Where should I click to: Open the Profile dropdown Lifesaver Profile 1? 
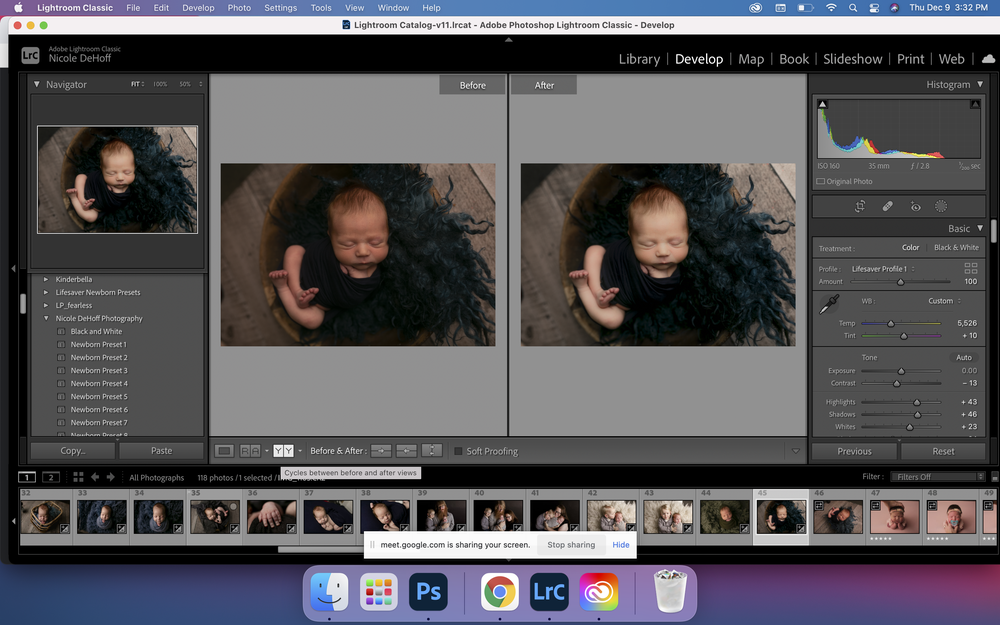click(883, 269)
